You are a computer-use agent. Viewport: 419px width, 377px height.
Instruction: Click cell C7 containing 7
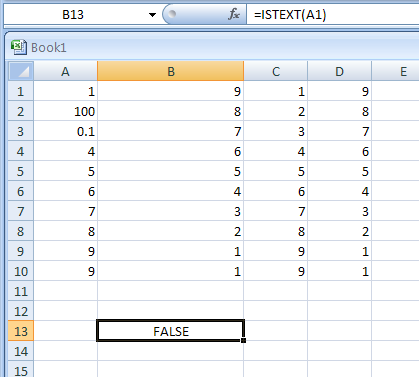pyautogui.click(x=276, y=211)
